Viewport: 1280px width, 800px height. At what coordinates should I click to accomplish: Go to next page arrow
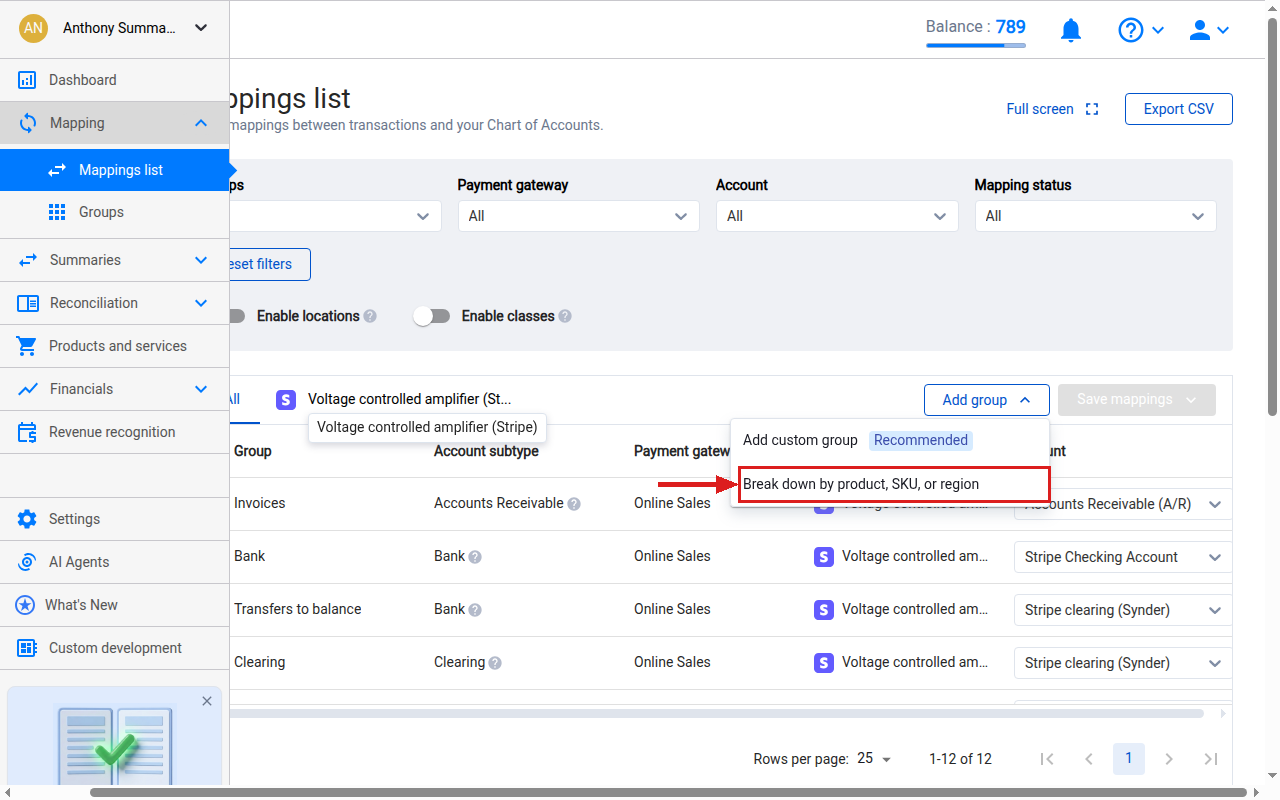pos(1169,759)
